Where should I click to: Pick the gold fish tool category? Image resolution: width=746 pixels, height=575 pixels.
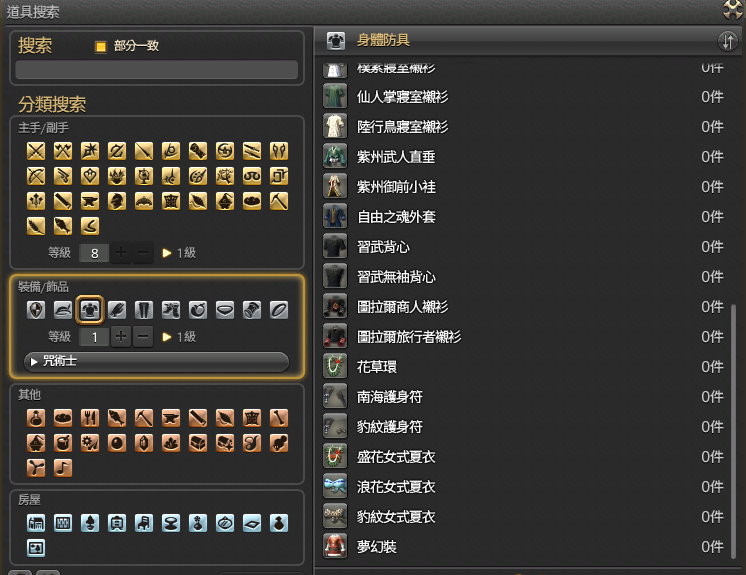pos(63,226)
